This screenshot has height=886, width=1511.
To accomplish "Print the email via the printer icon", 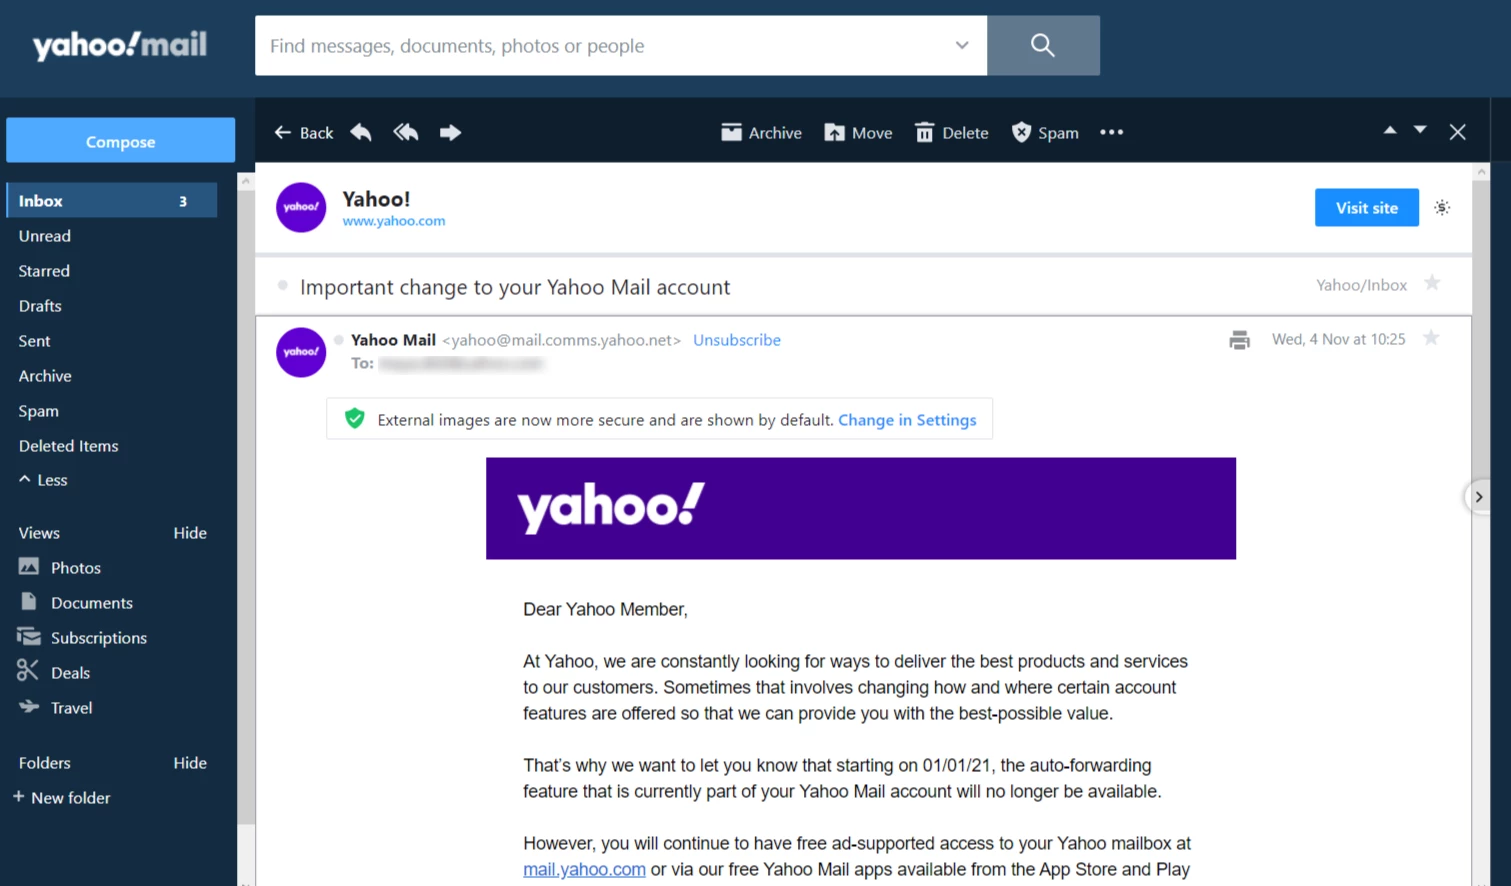I will coord(1239,339).
